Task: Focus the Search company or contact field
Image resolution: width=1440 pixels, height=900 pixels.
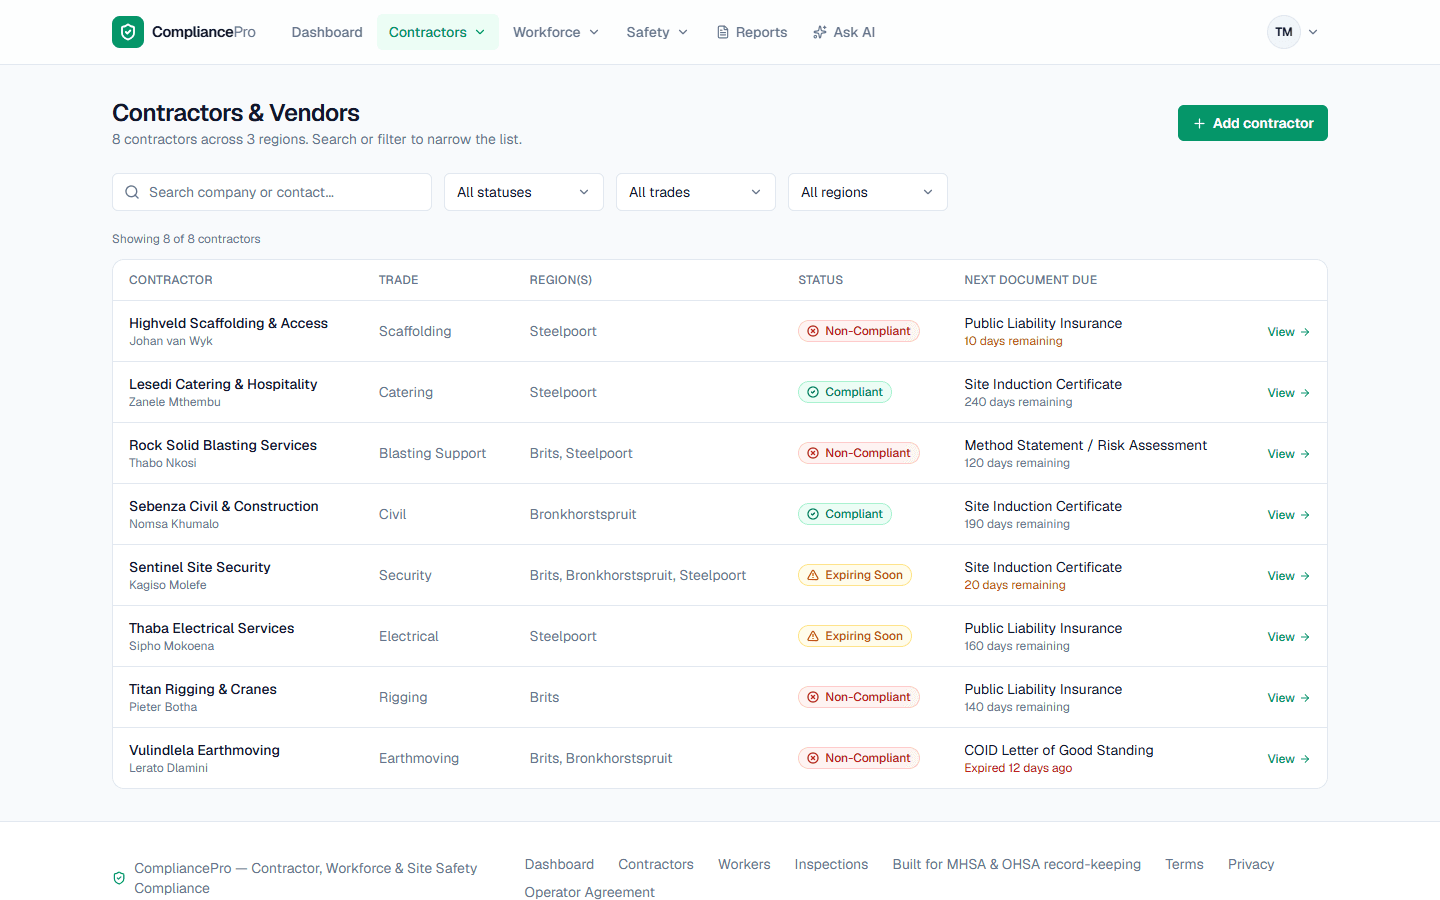Action: (272, 192)
